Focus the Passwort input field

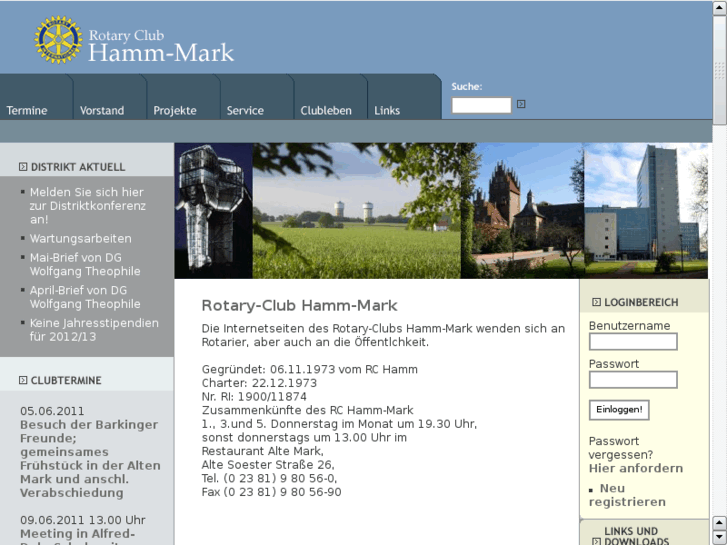point(633,380)
